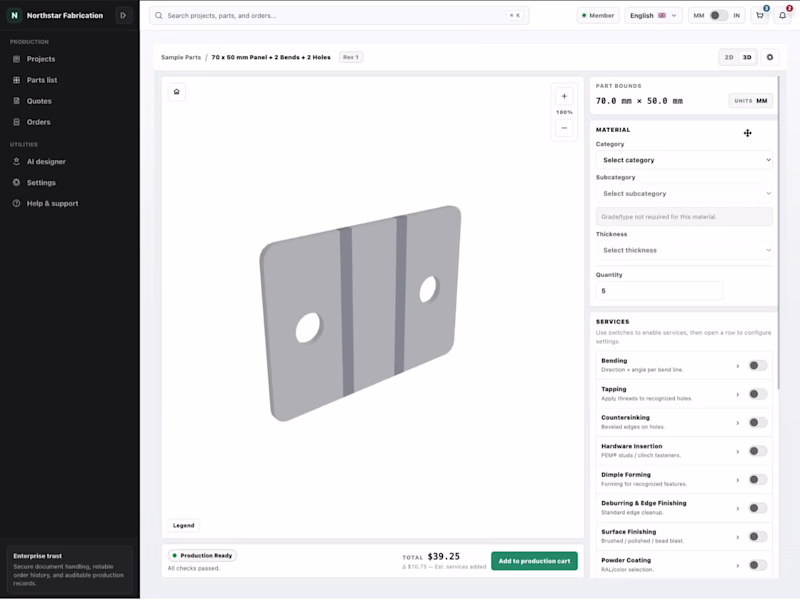The width and height of the screenshot is (800, 600).
Task: Click the Parts list grid icon
Action: point(16,80)
